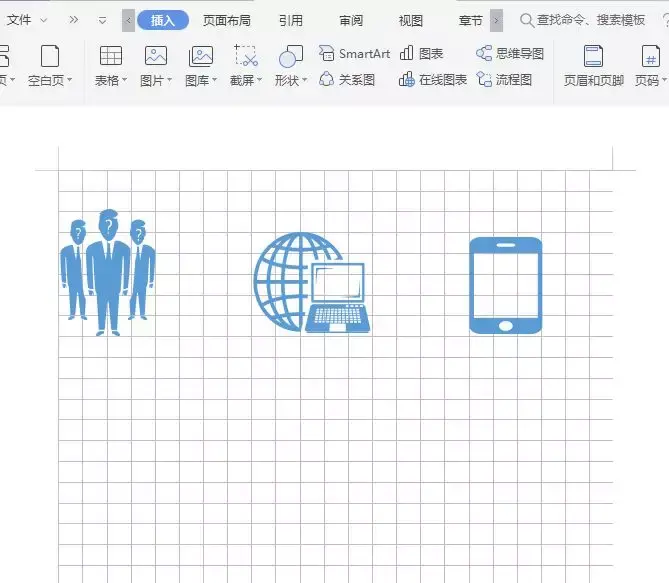This screenshot has width=669, height=583.
Task: Expand the 截屏 dropdown arrow
Action: [x=259, y=80]
